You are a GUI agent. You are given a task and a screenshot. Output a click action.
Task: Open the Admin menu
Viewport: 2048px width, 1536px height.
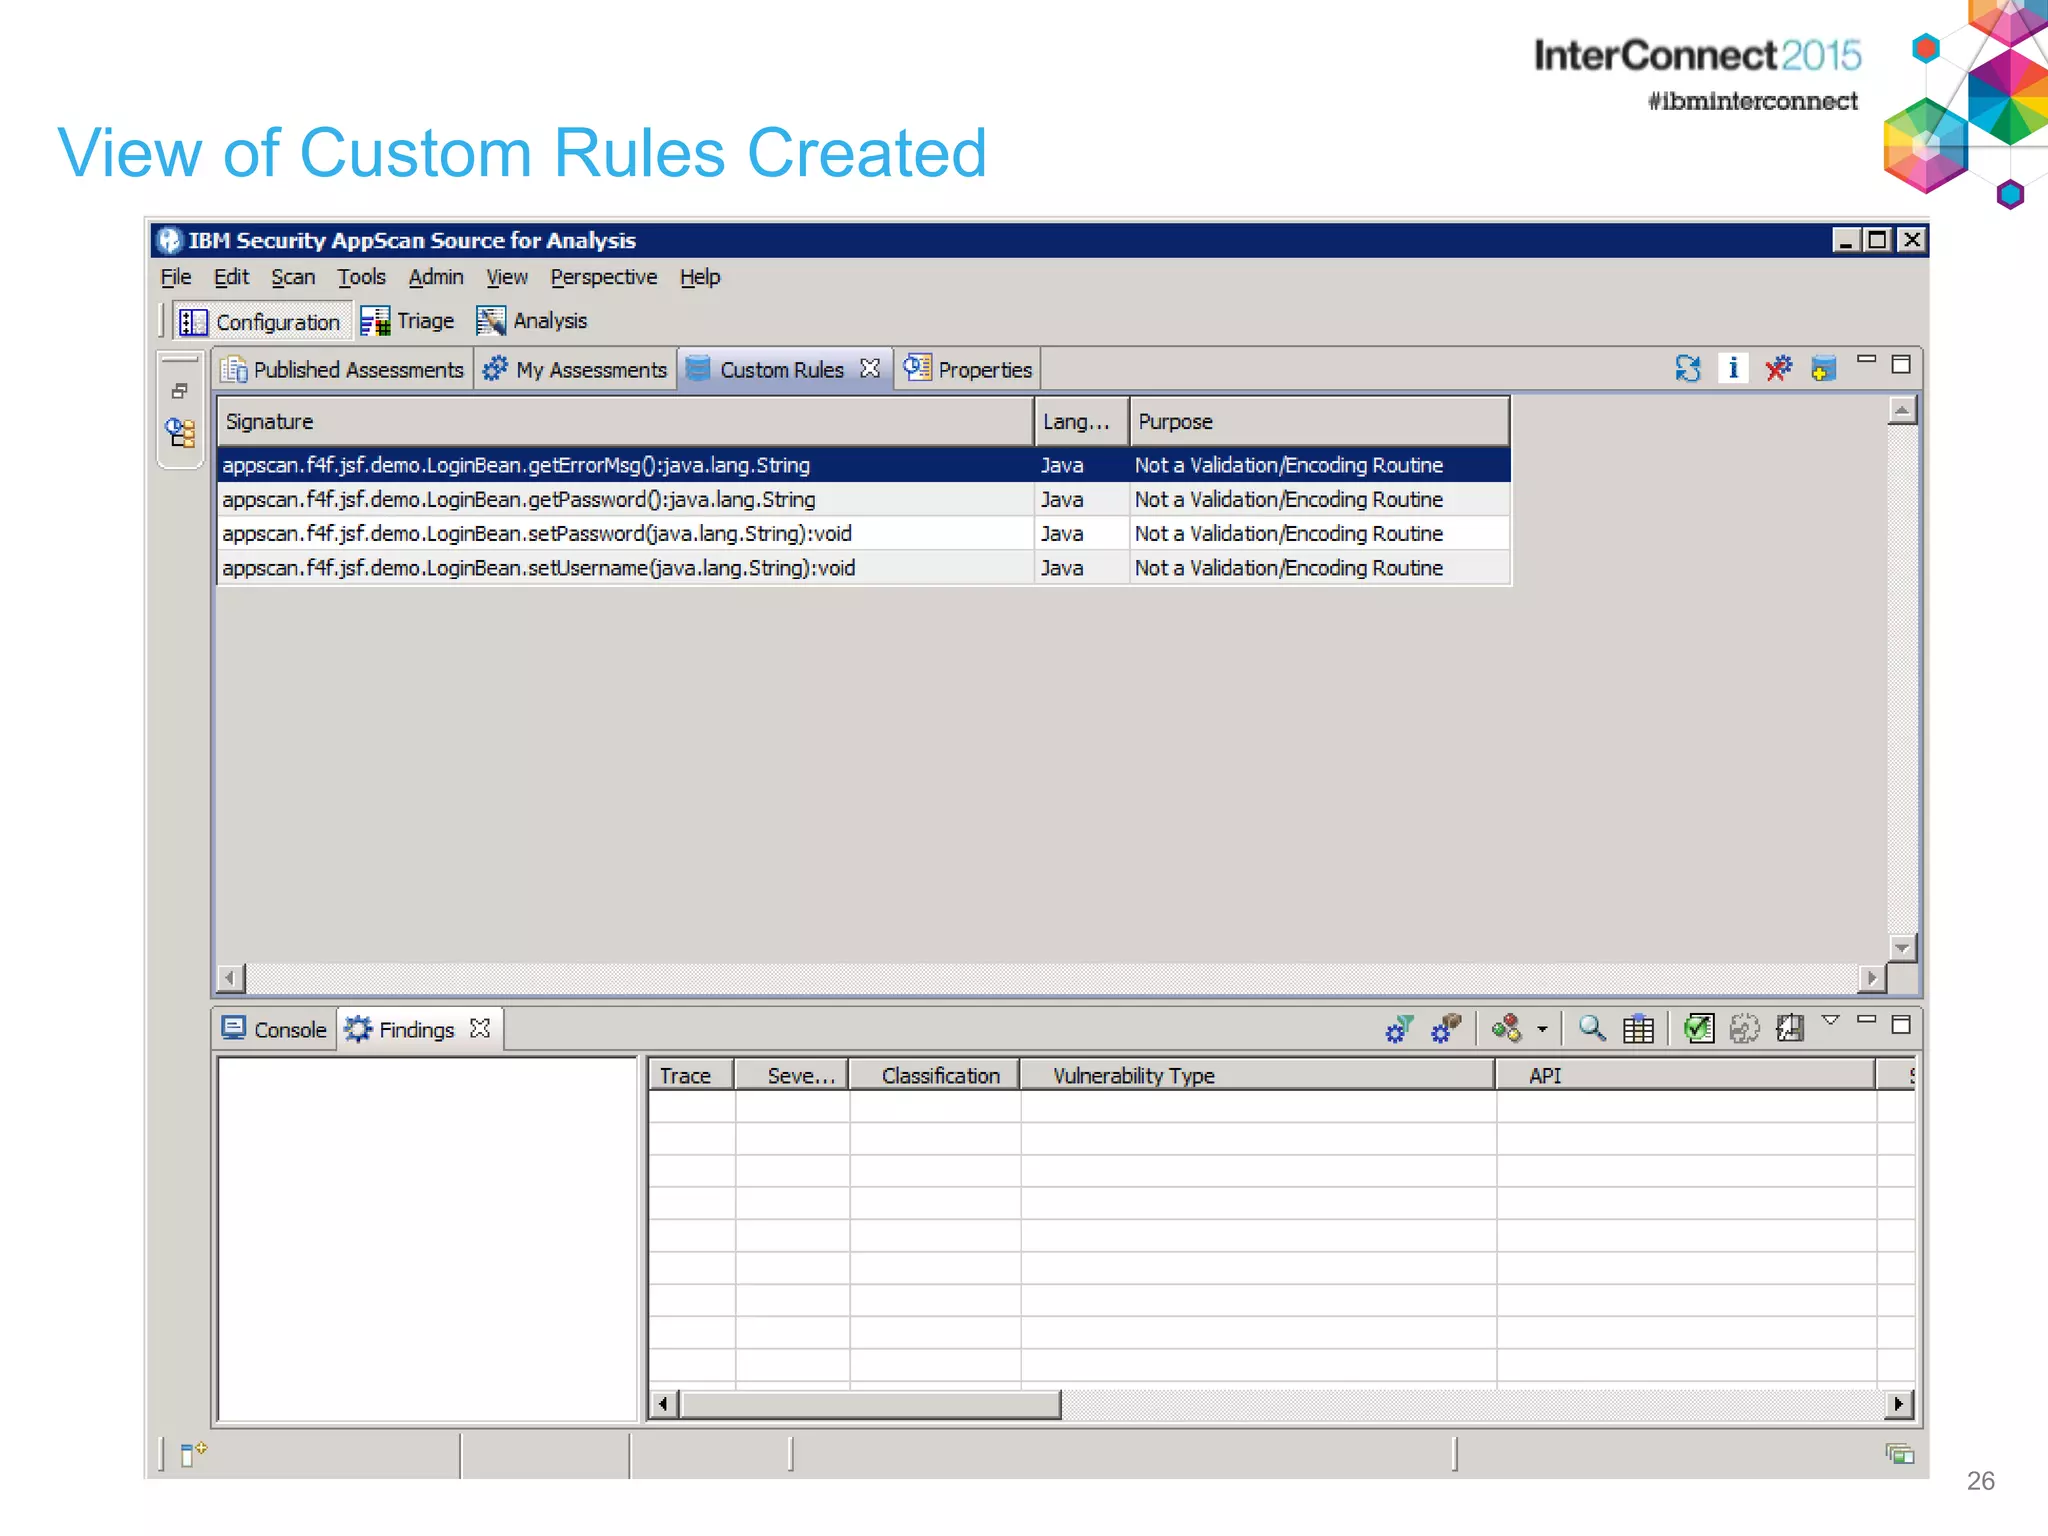point(436,277)
